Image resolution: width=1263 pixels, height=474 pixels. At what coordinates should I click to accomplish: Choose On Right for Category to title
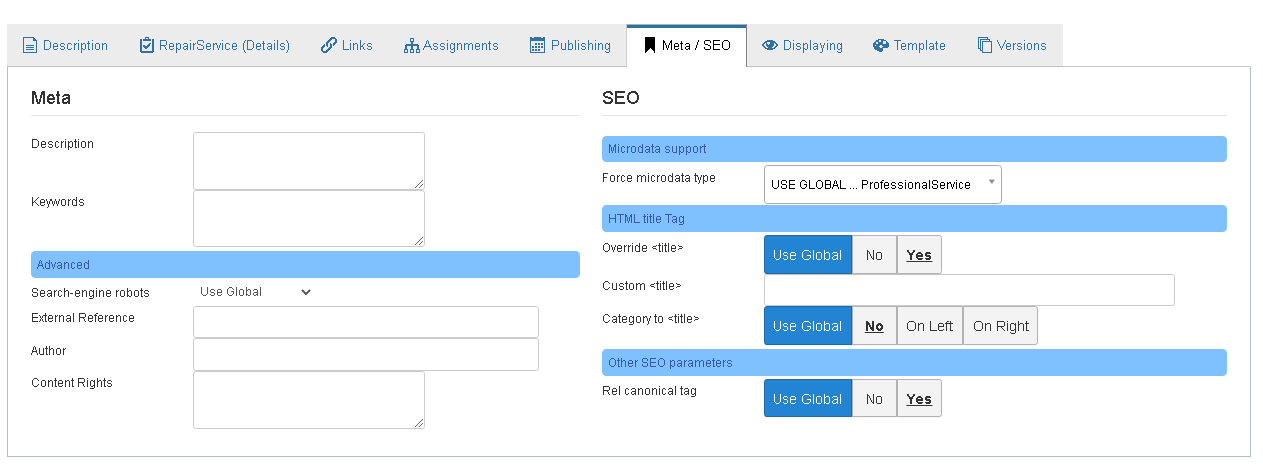(1001, 326)
